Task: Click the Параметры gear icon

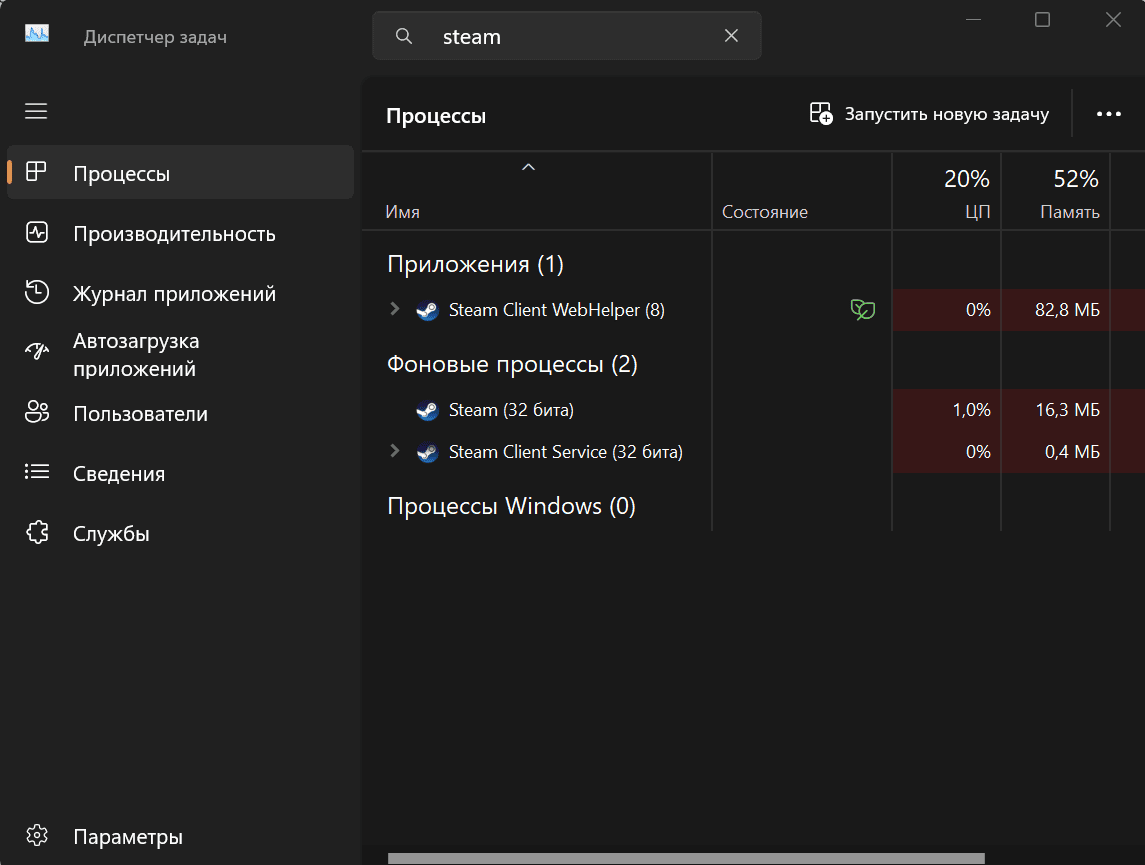Action: coord(37,835)
